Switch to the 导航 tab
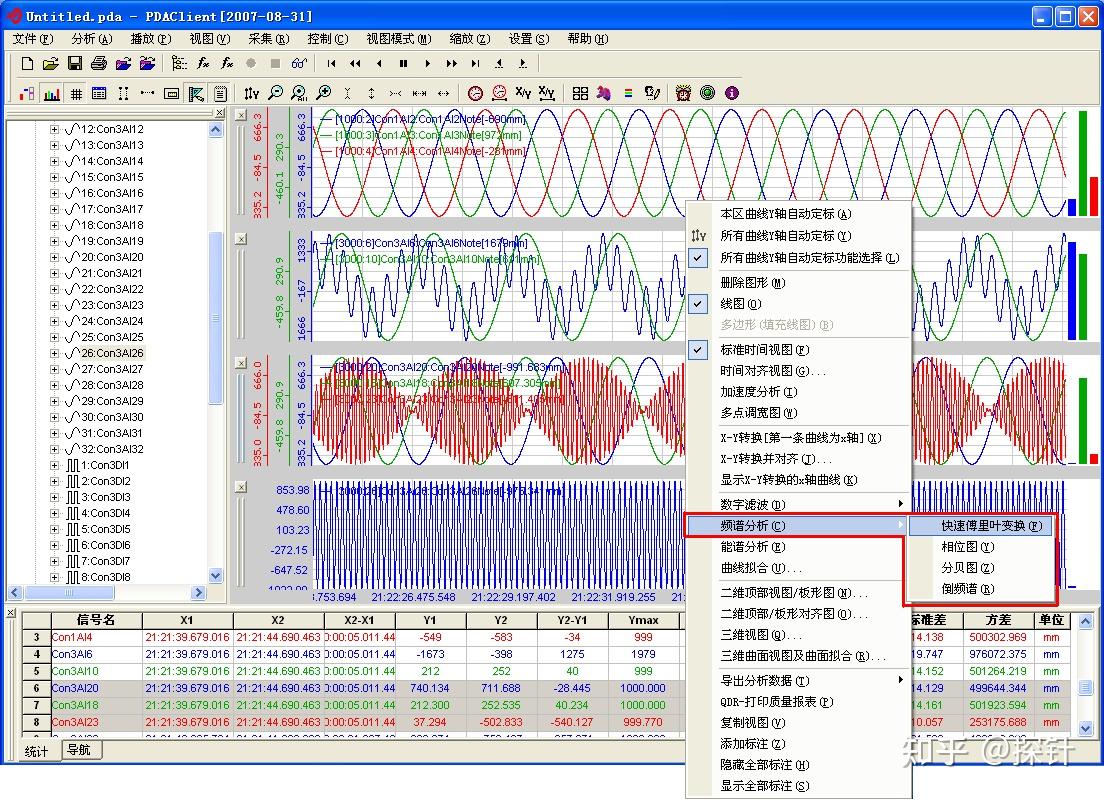This screenshot has width=1104, height=800. (x=81, y=750)
